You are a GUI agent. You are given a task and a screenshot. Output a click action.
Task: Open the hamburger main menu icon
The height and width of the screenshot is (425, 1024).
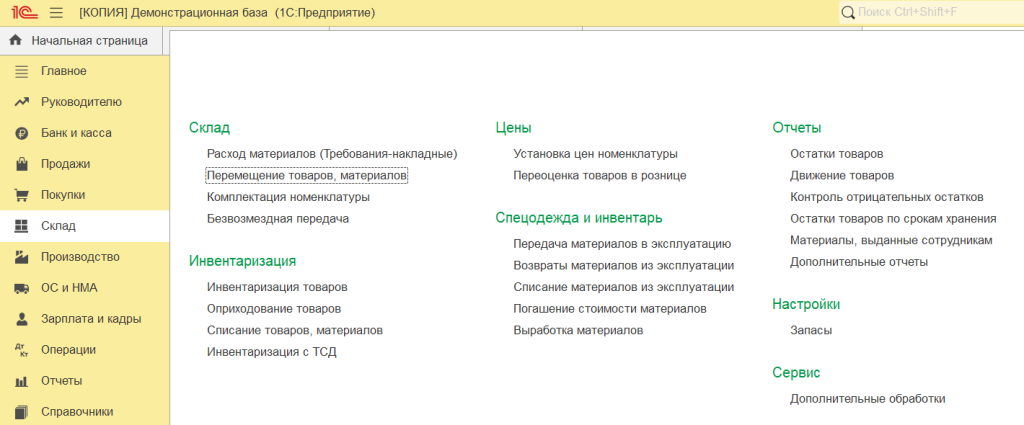(56, 12)
